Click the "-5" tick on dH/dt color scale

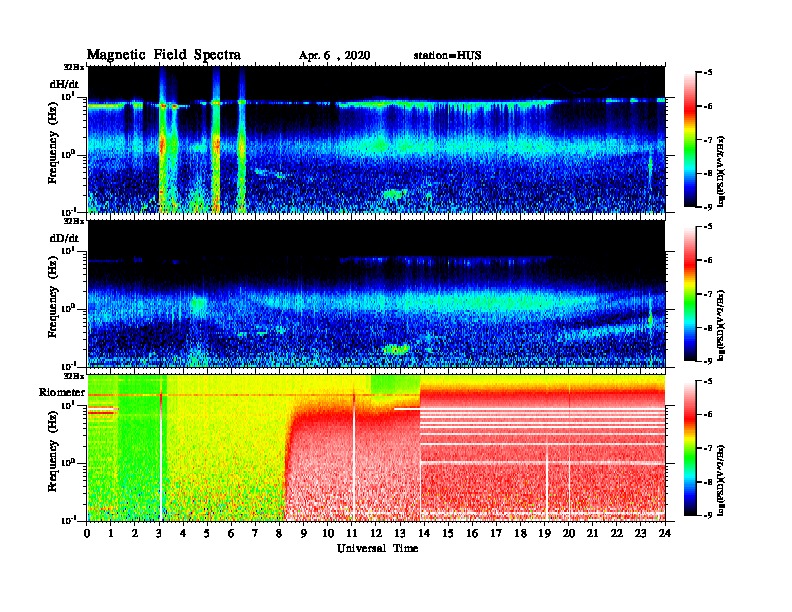point(707,73)
